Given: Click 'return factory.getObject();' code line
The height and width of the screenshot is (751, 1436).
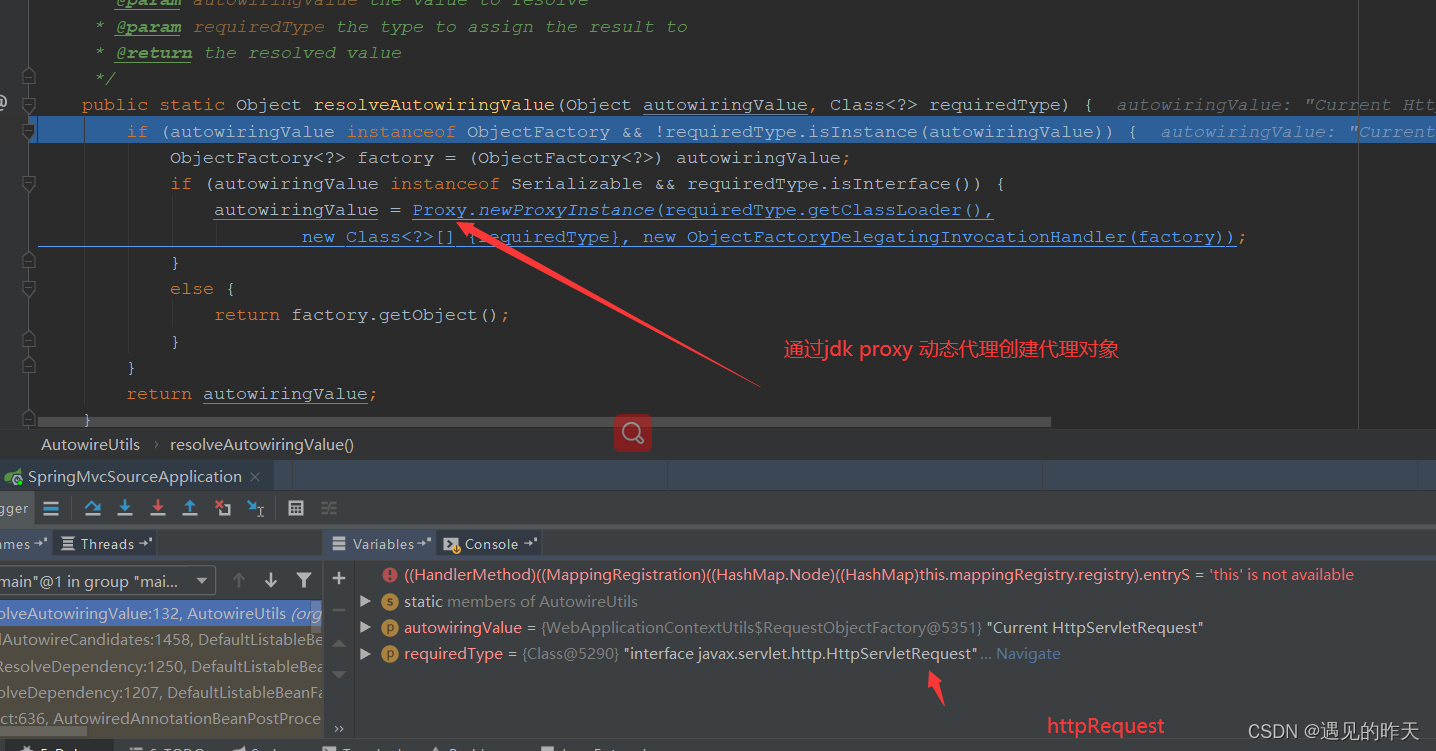Looking at the screenshot, I should tap(362, 315).
